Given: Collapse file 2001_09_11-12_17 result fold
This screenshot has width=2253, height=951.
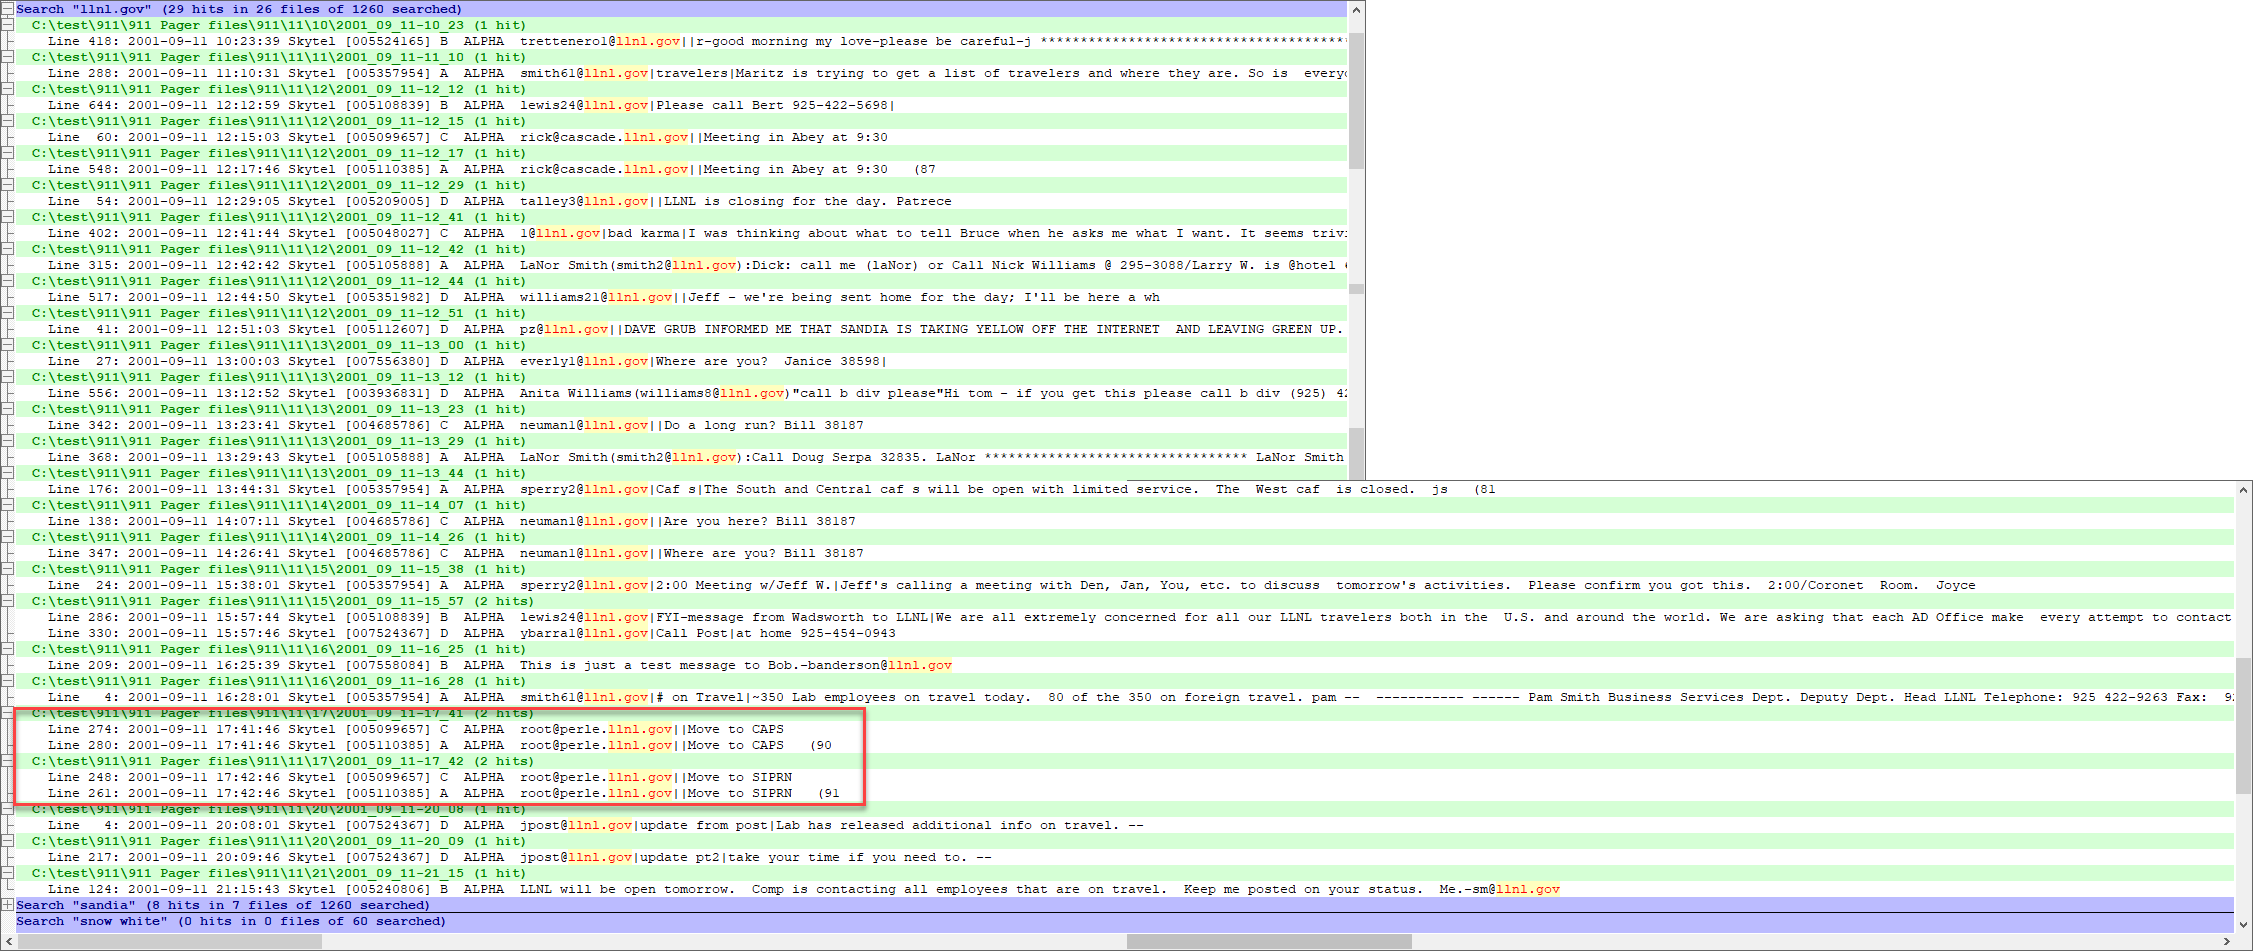Looking at the screenshot, I should coord(7,153).
